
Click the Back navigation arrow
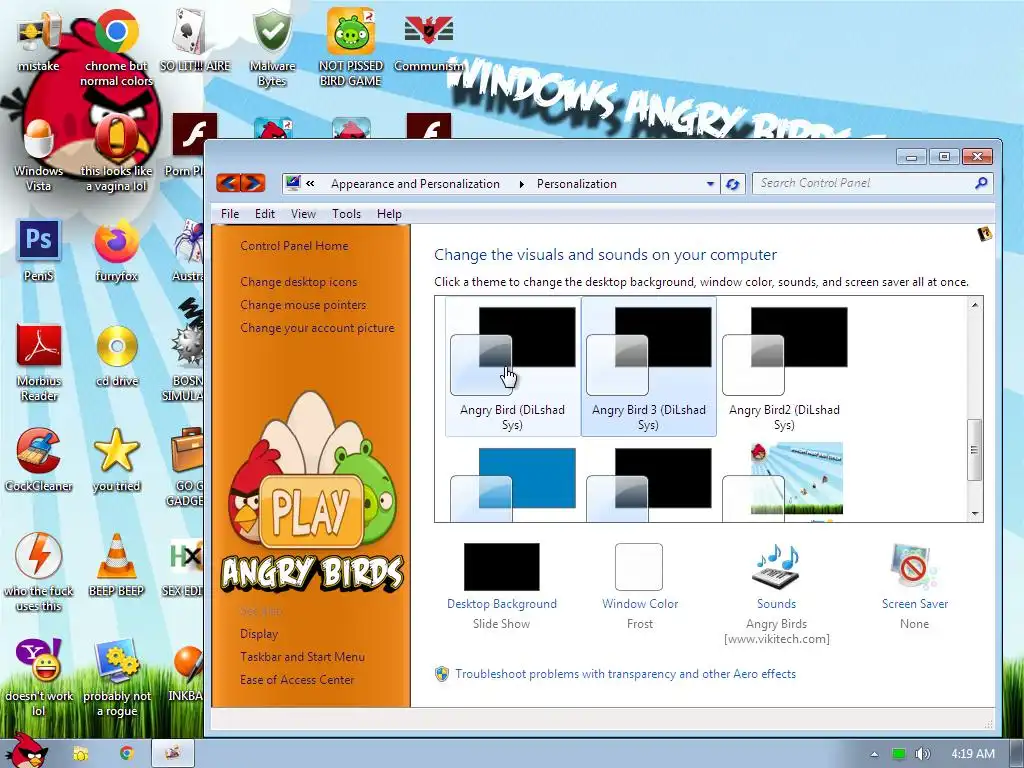[229, 183]
